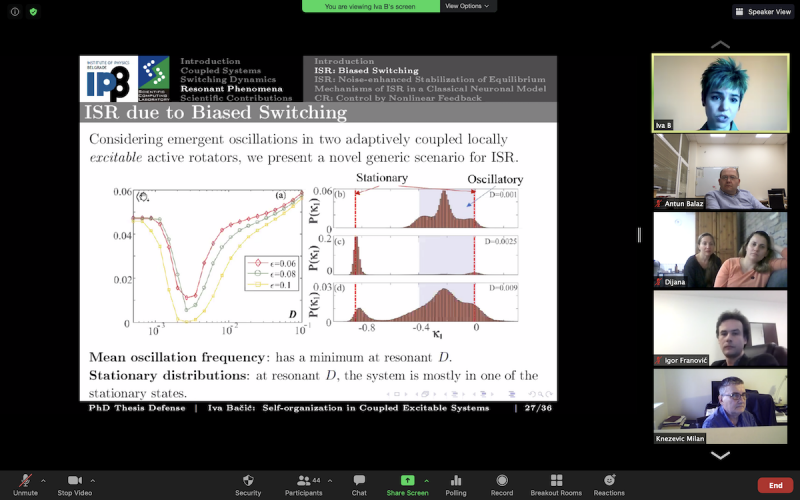Click the green encryption shield icon
The image size is (800, 500).
click(x=33, y=11)
